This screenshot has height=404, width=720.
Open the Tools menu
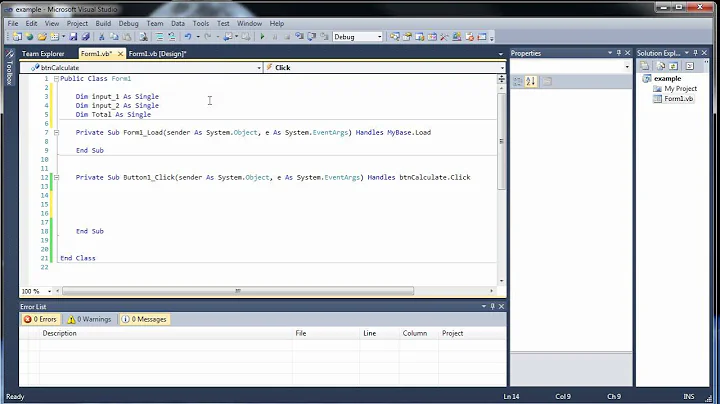point(201,23)
